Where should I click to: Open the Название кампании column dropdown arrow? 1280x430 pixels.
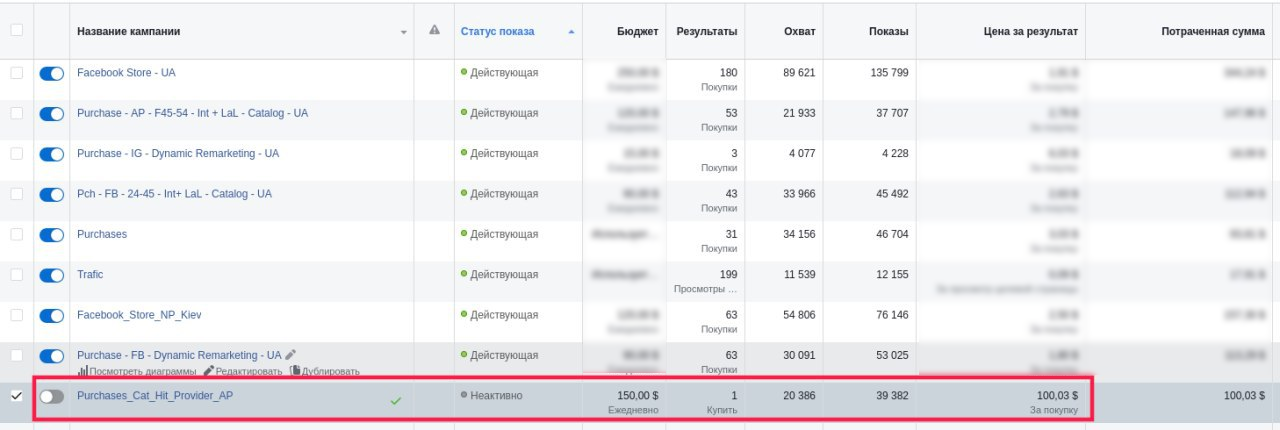tap(404, 32)
